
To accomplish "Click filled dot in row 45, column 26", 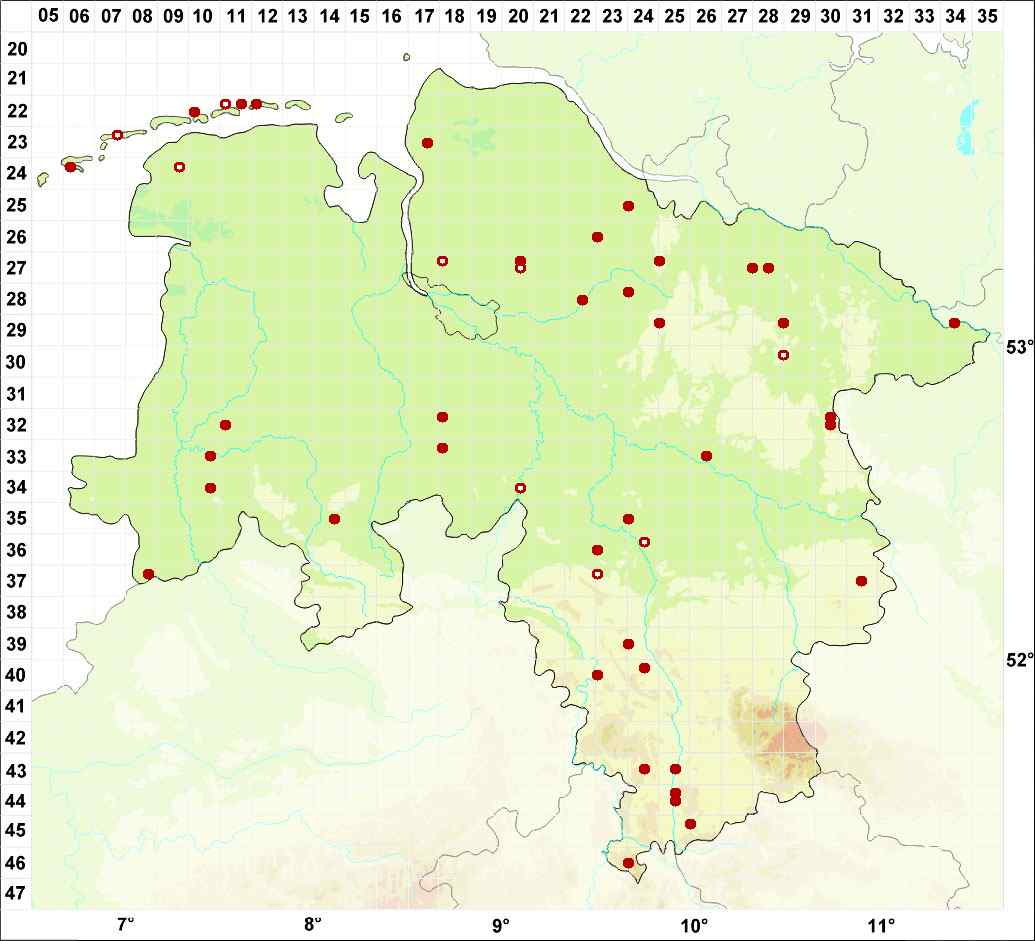I will 690,824.
